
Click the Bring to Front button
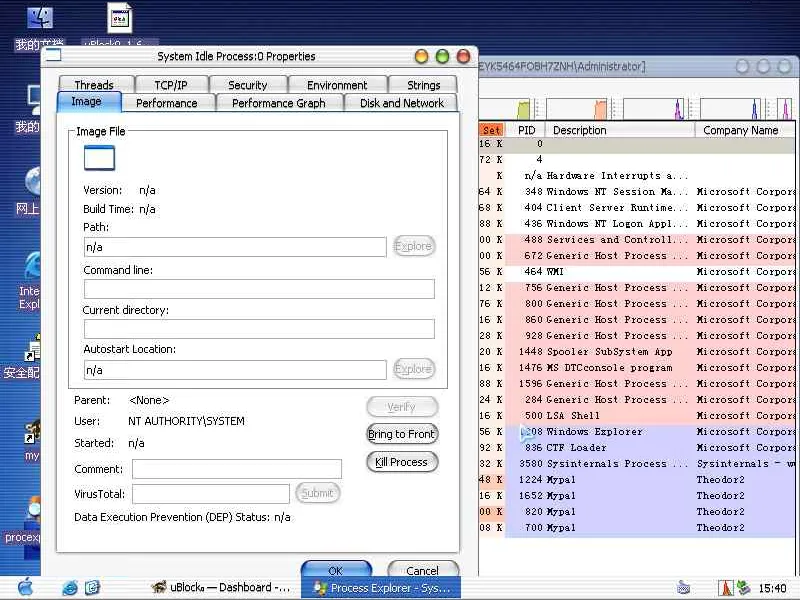[x=402, y=434]
